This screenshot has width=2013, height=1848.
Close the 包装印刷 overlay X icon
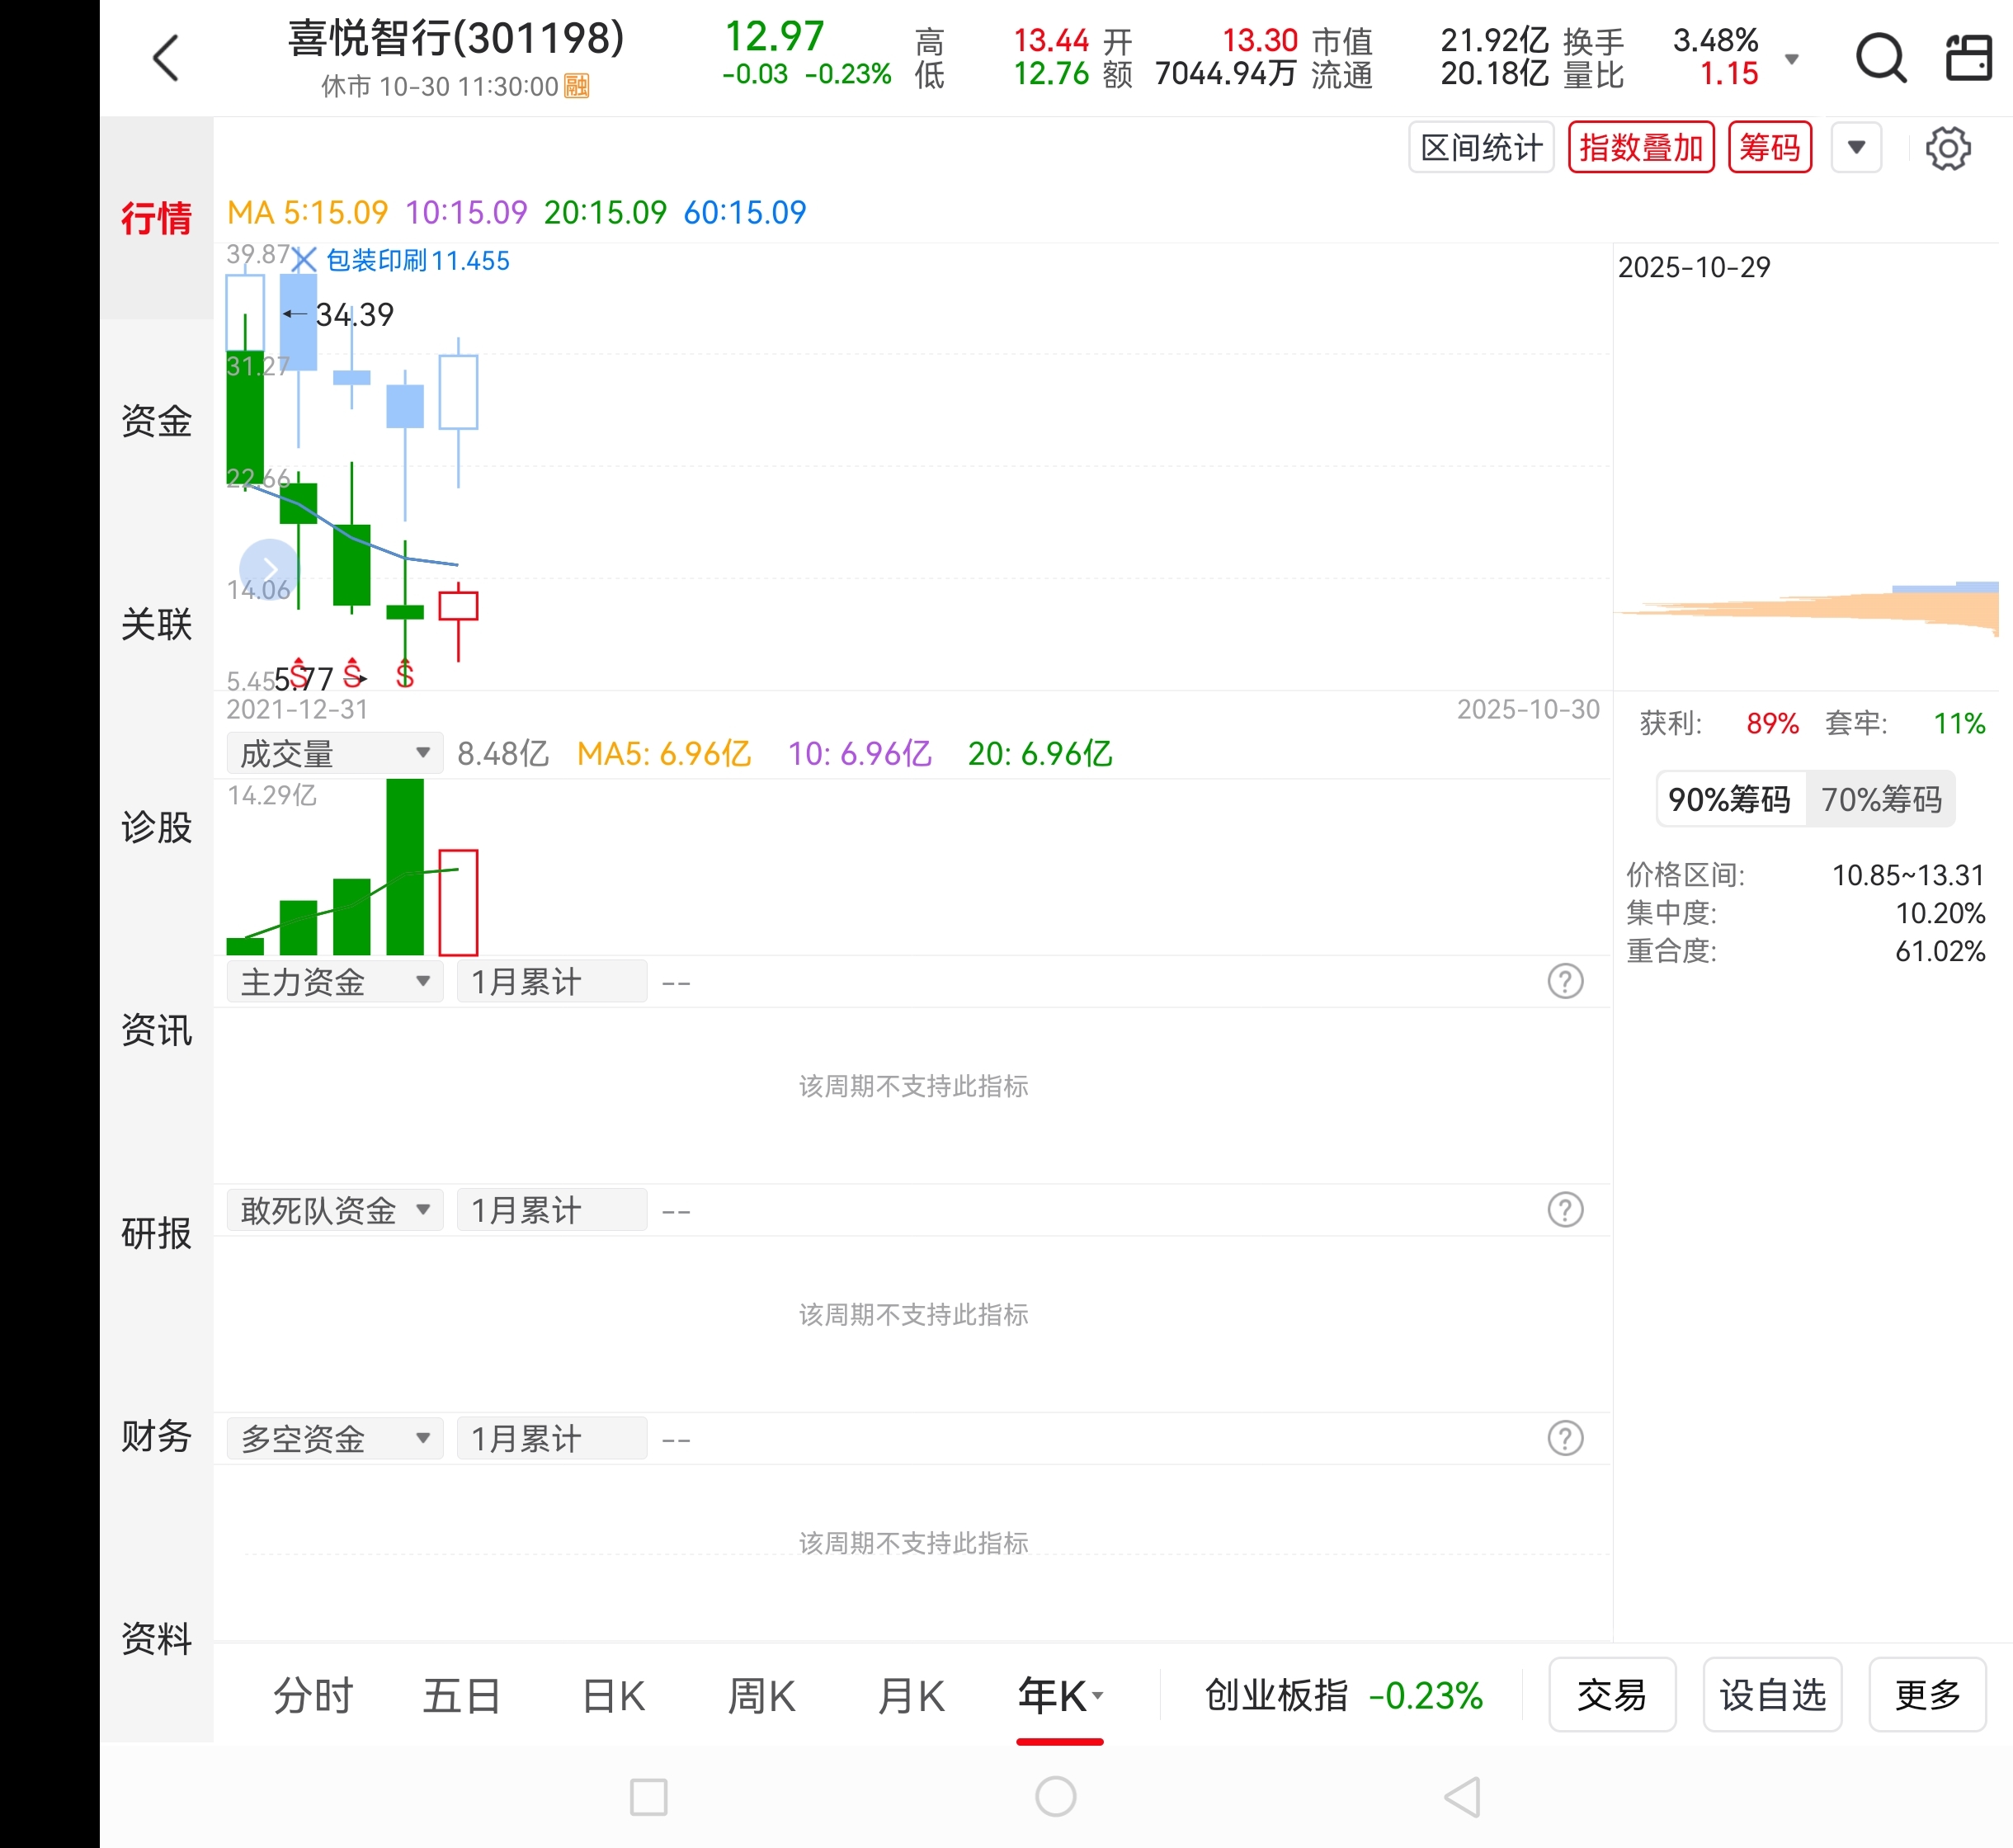304,260
